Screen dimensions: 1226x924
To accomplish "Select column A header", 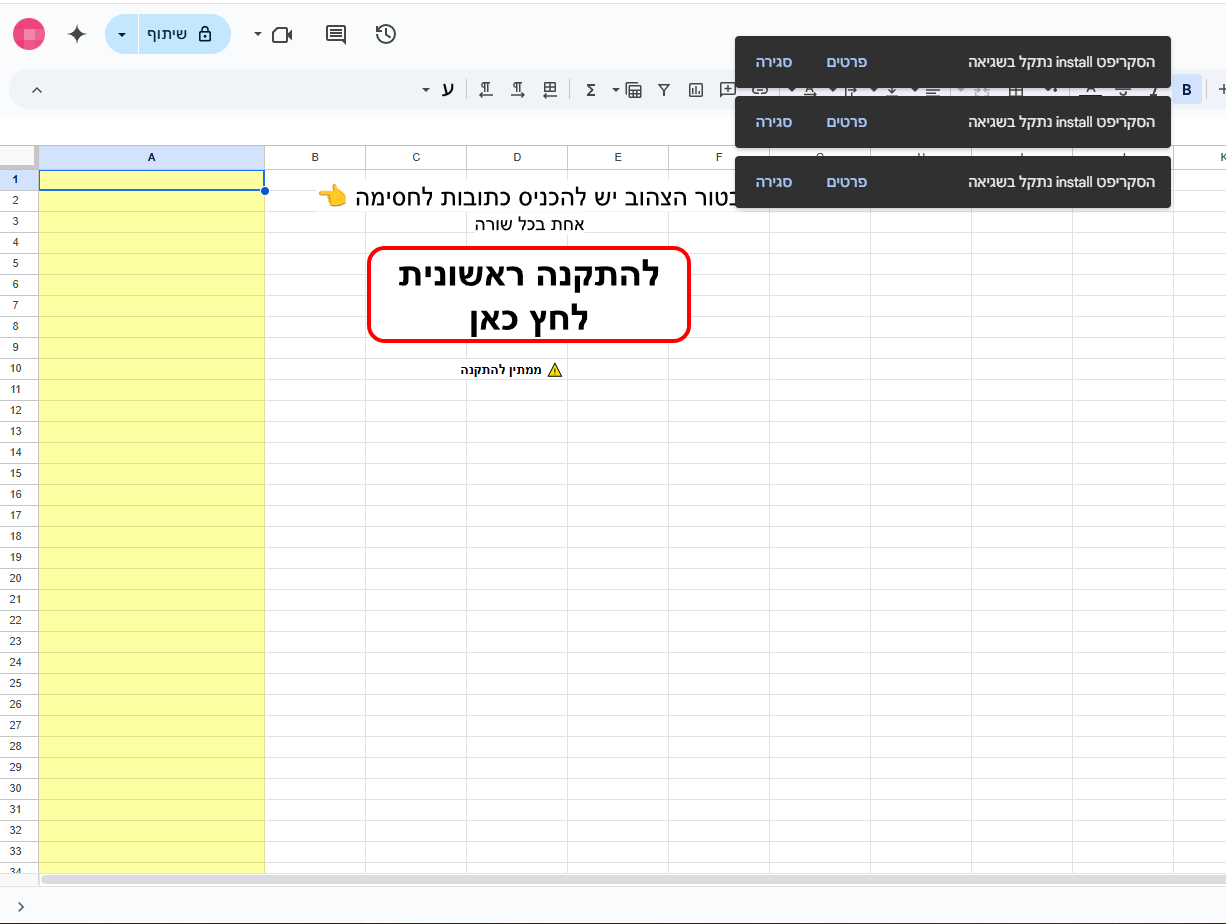I will point(152,157).
